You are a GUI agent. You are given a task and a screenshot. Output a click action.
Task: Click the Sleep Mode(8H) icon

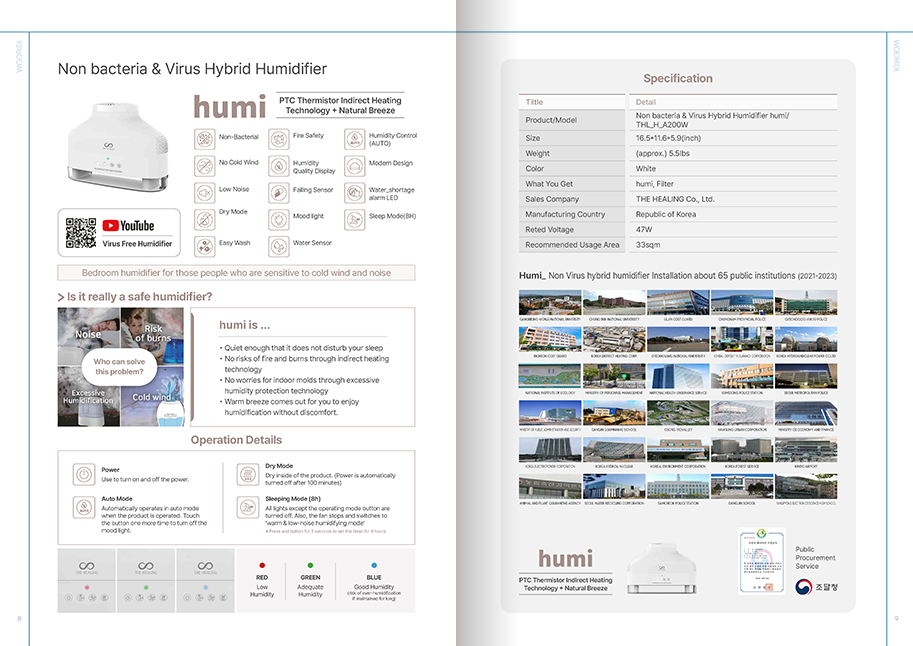coord(354,216)
